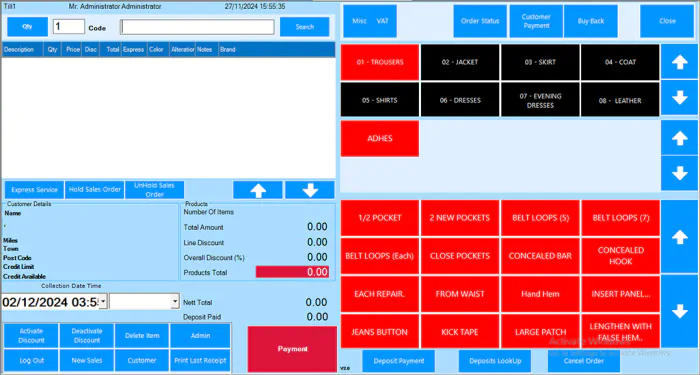Open the collection date dropdown arrow

(x=103, y=302)
